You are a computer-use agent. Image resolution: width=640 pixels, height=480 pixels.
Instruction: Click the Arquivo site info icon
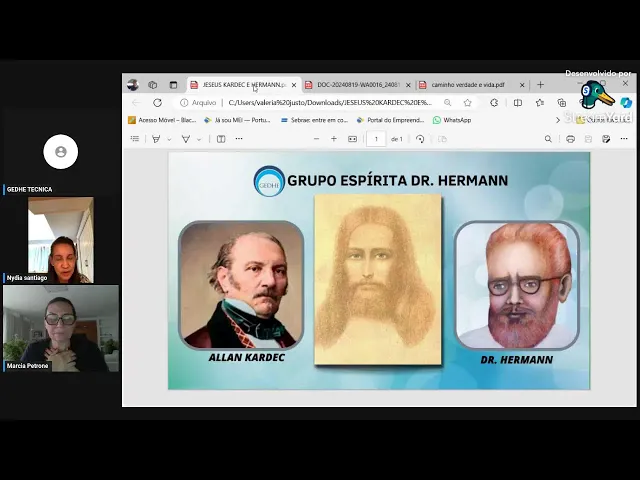[184, 103]
